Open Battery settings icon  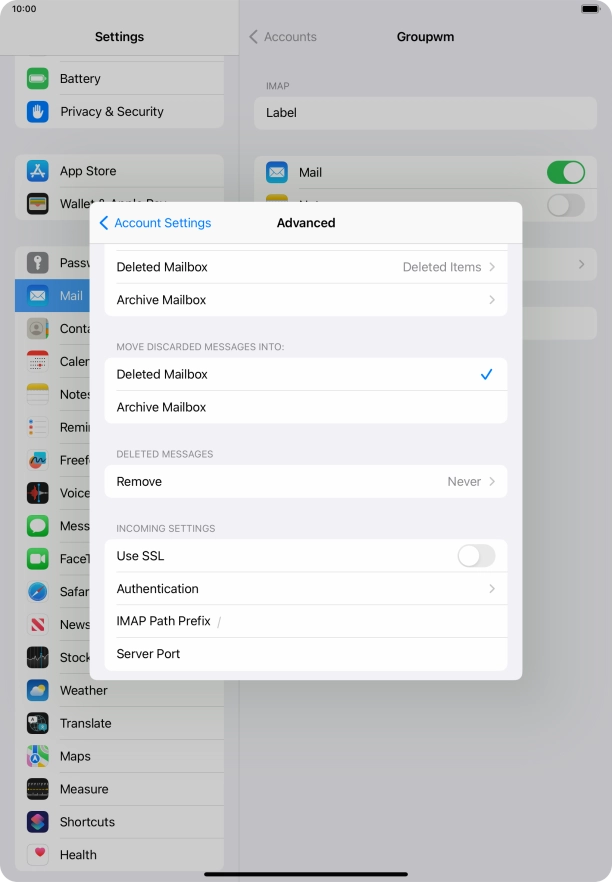(x=38, y=78)
